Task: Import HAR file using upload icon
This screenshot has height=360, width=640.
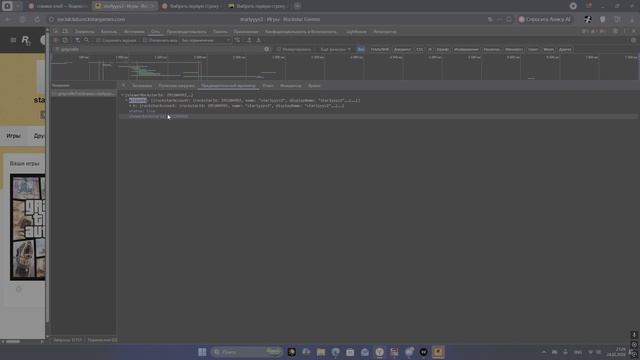Action: (249, 40)
